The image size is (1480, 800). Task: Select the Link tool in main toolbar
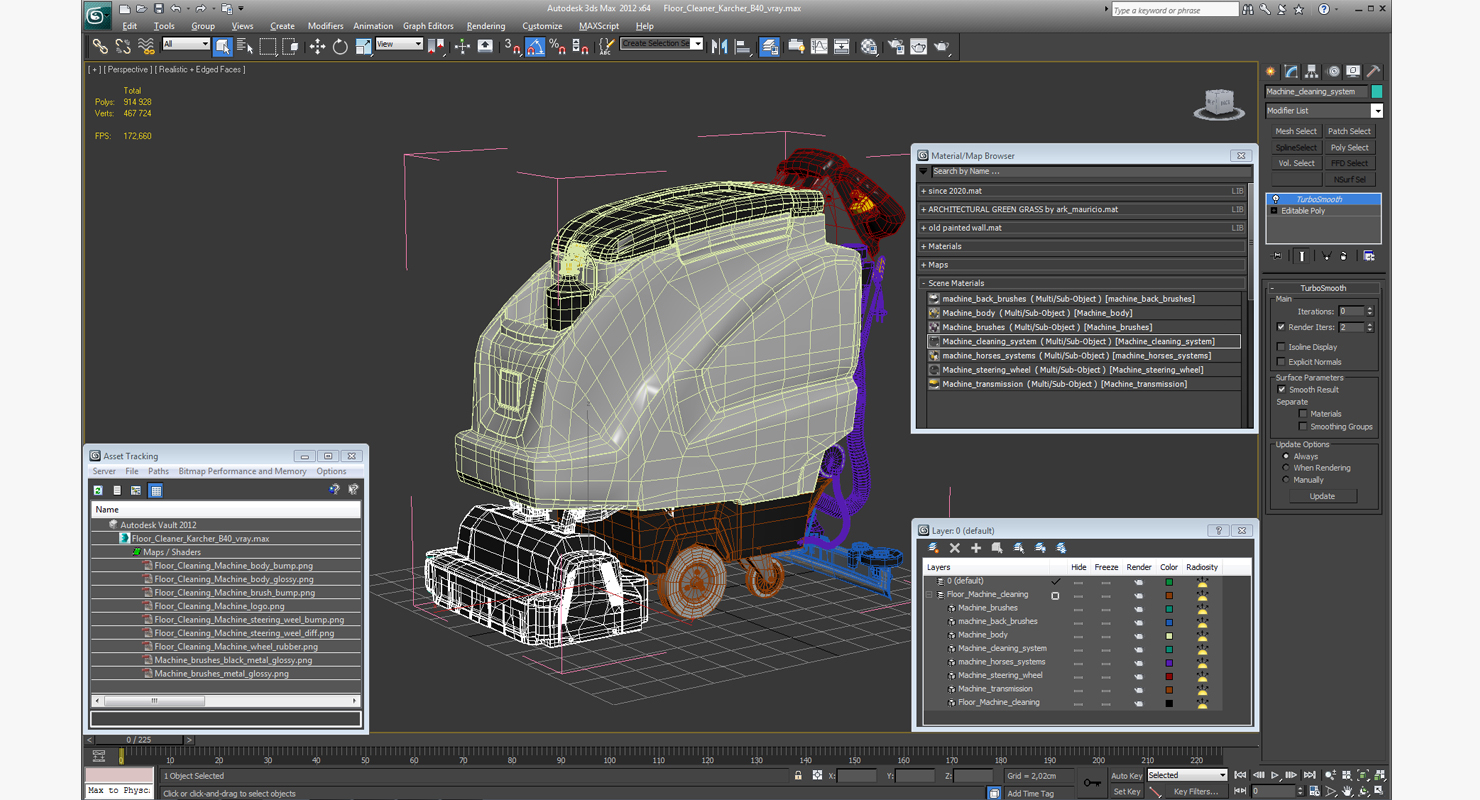(100, 46)
